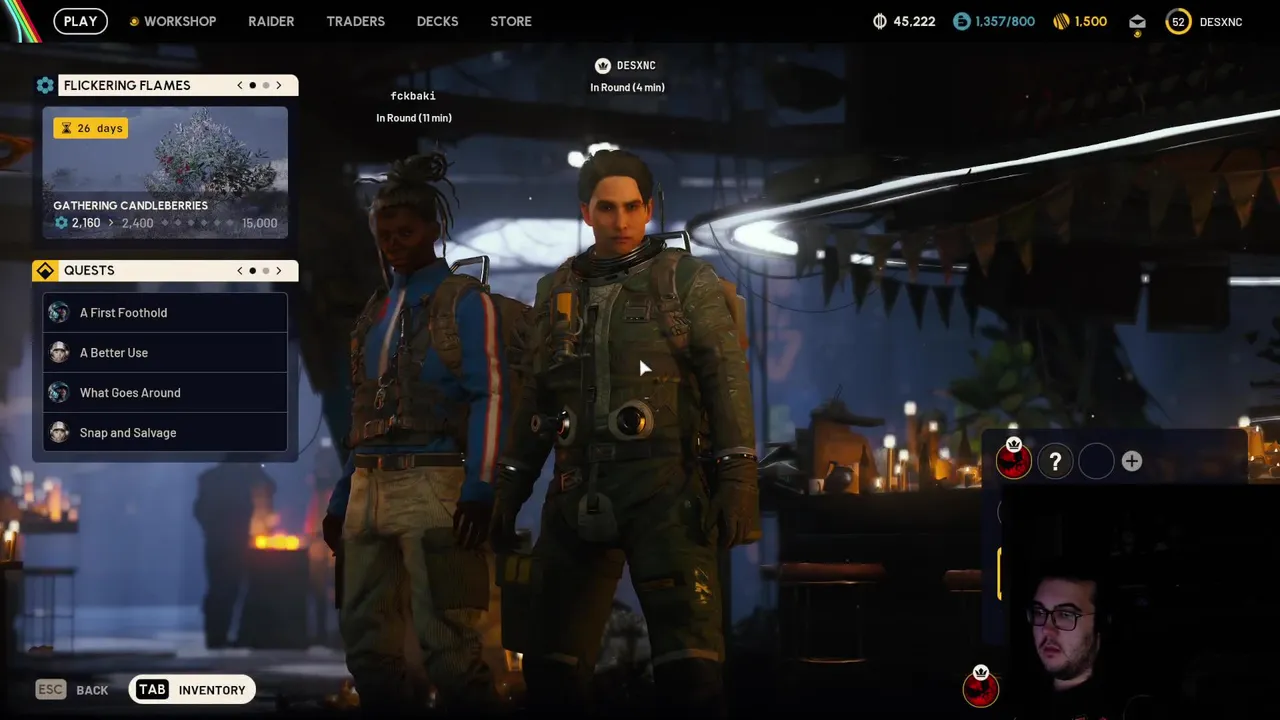This screenshot has width=1280, height=720.
Task: Click the 26 days timer badge
Action: [x=91, y=128]
